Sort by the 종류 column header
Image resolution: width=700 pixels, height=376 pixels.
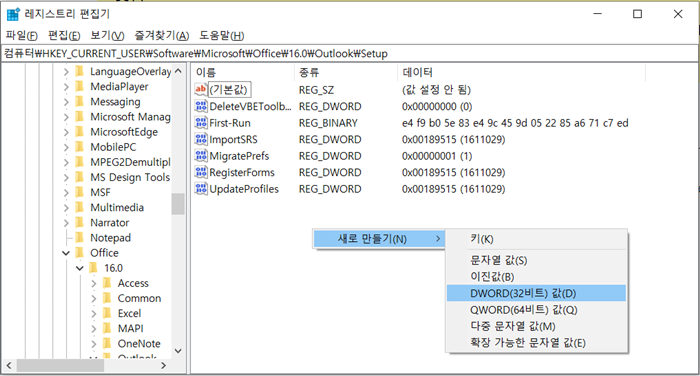point(346,72)
